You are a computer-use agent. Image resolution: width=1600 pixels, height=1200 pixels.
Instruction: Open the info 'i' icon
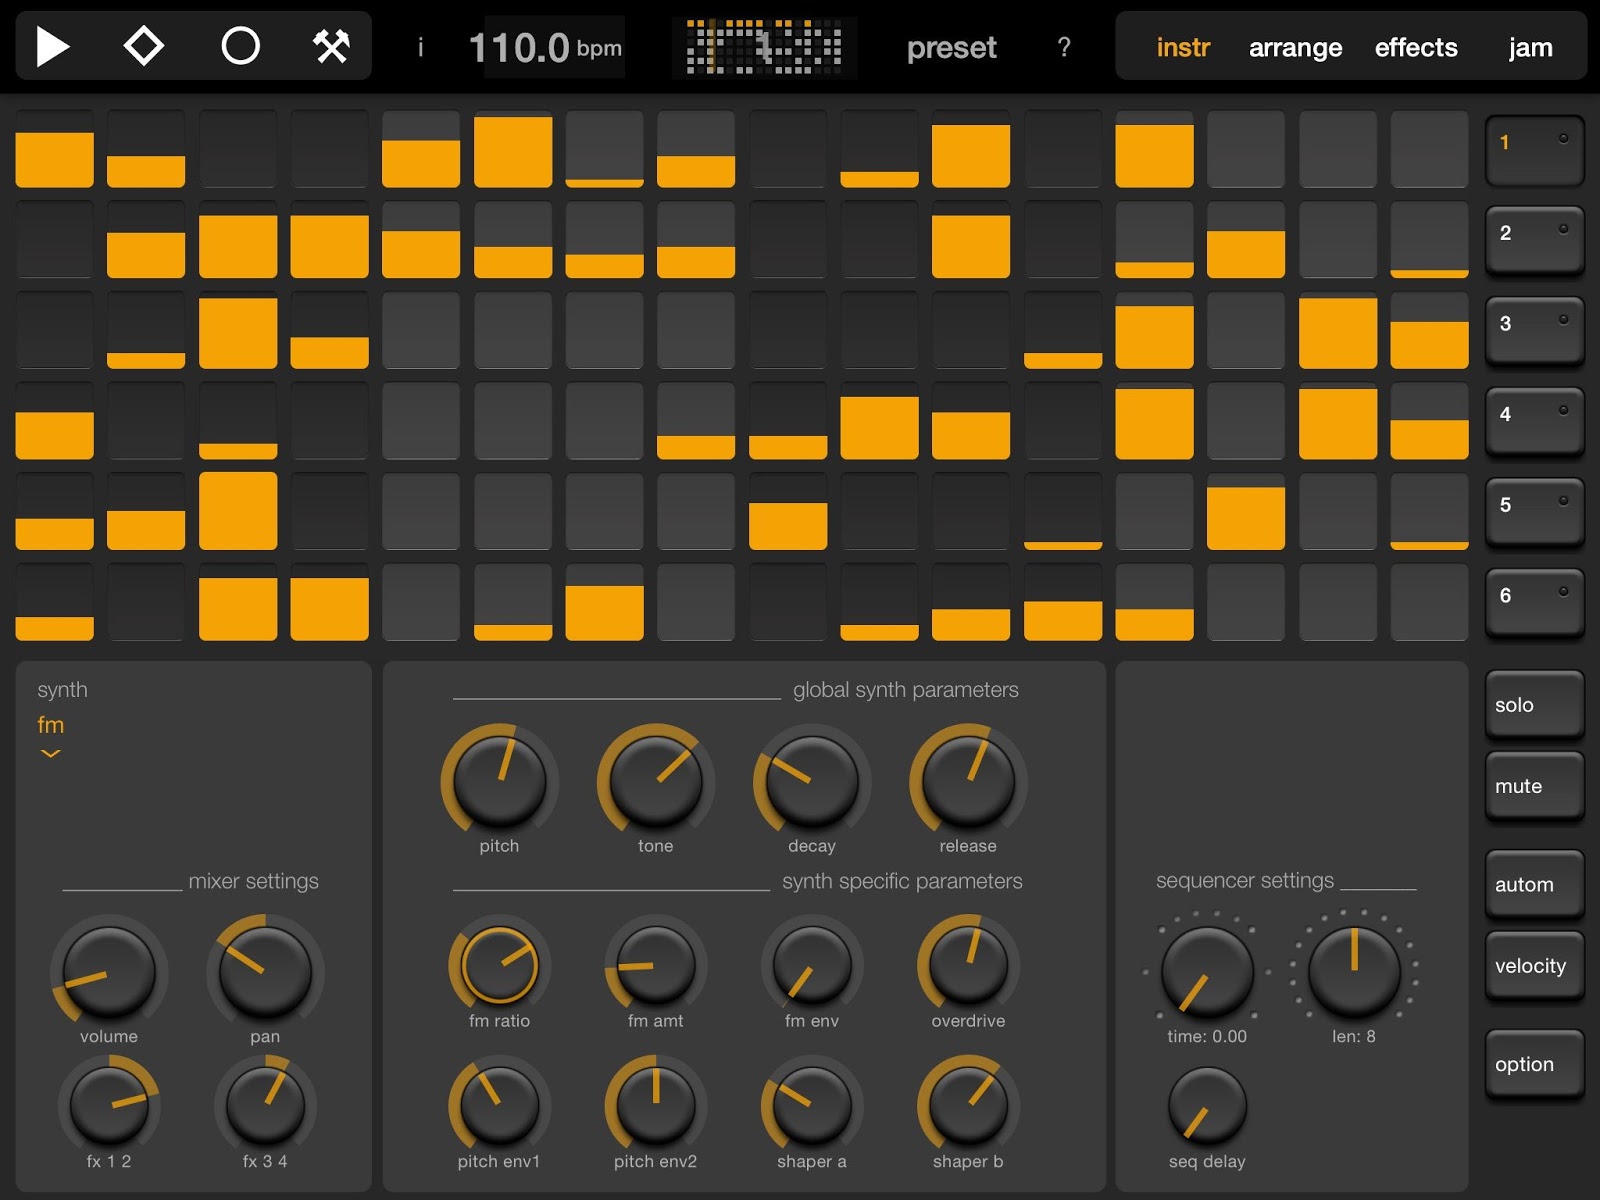[420, 47]
